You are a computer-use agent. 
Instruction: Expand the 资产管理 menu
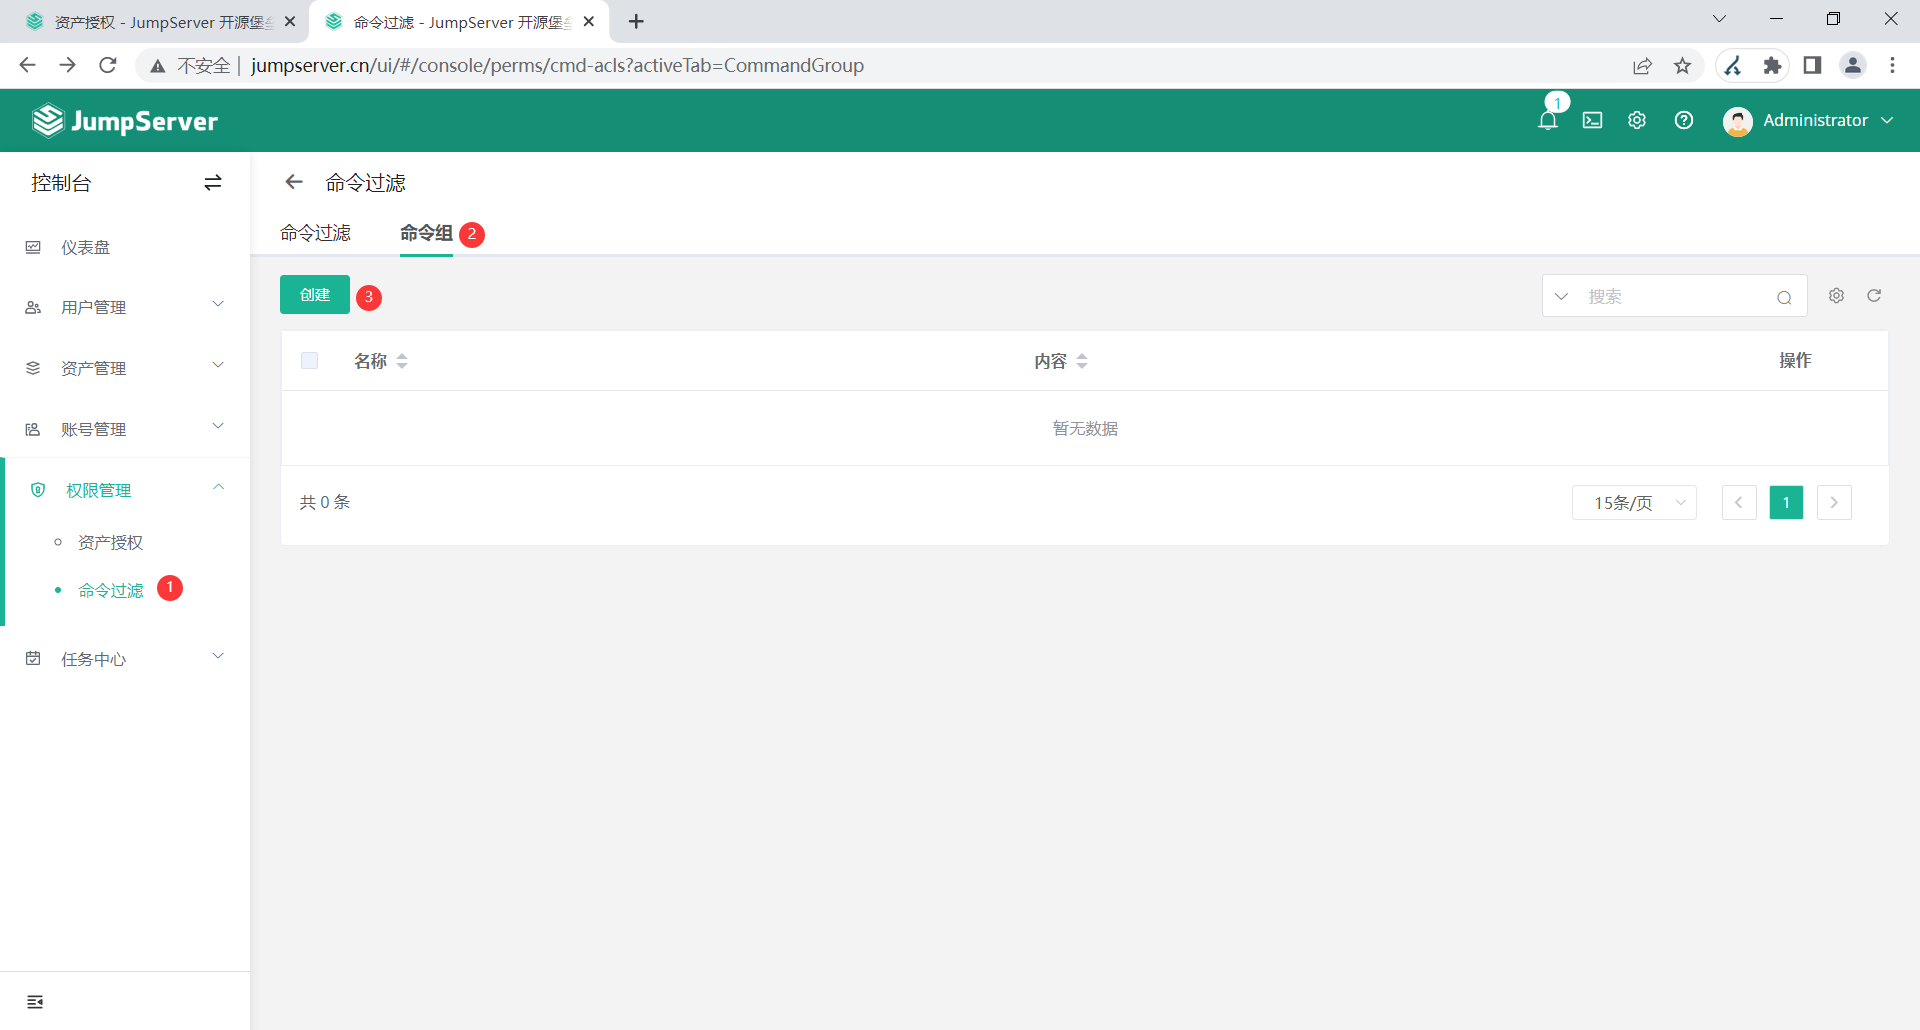click(x=125, y=368)
